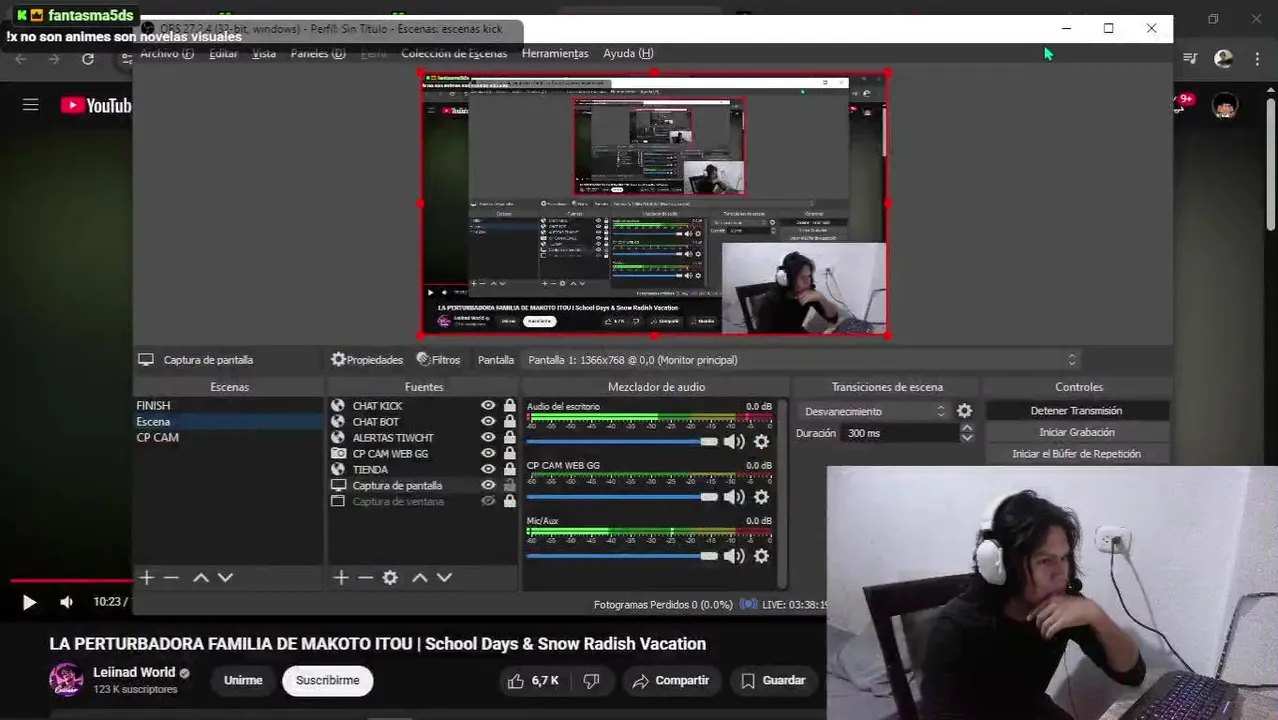Remove the selected source in Fuentes panel

pyautogui.click(x=365, y=578)
